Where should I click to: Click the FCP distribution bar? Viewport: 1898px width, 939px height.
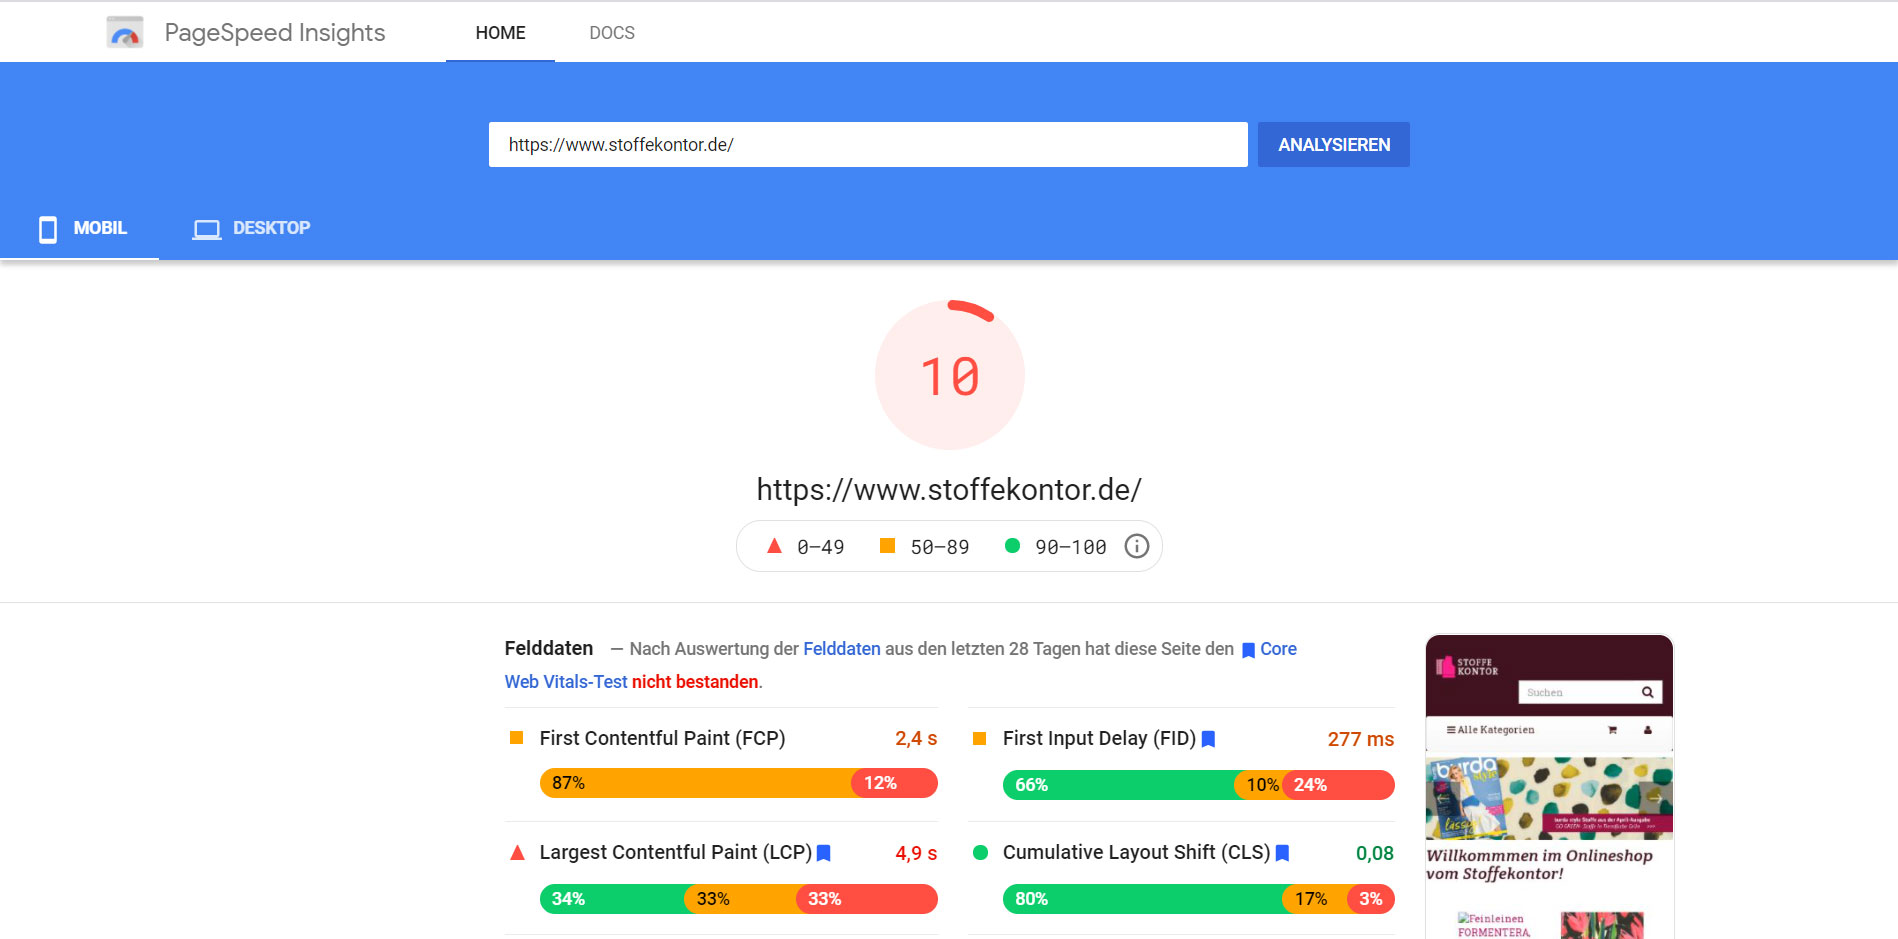[738, 783]
